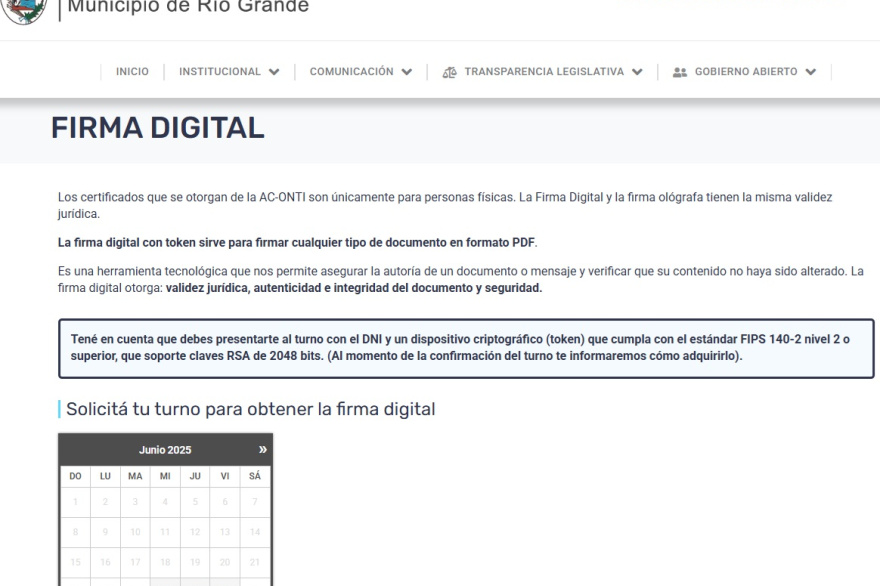
Task: Open the GOBIERNO ABIERTO menu
Action: 744,72
